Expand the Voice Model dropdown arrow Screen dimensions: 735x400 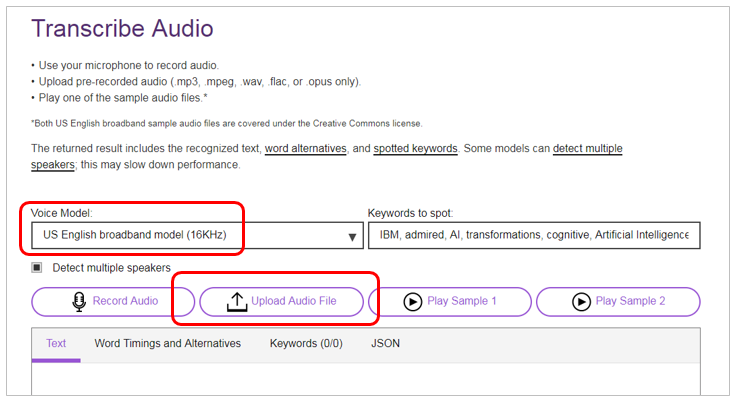click(x=352, y=237)
